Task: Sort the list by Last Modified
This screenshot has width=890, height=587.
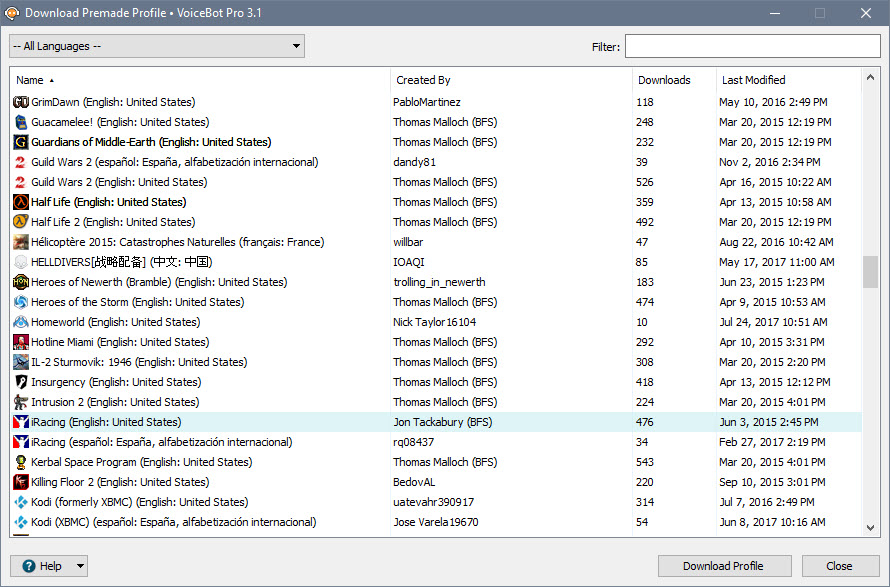Action: [753, 79]
